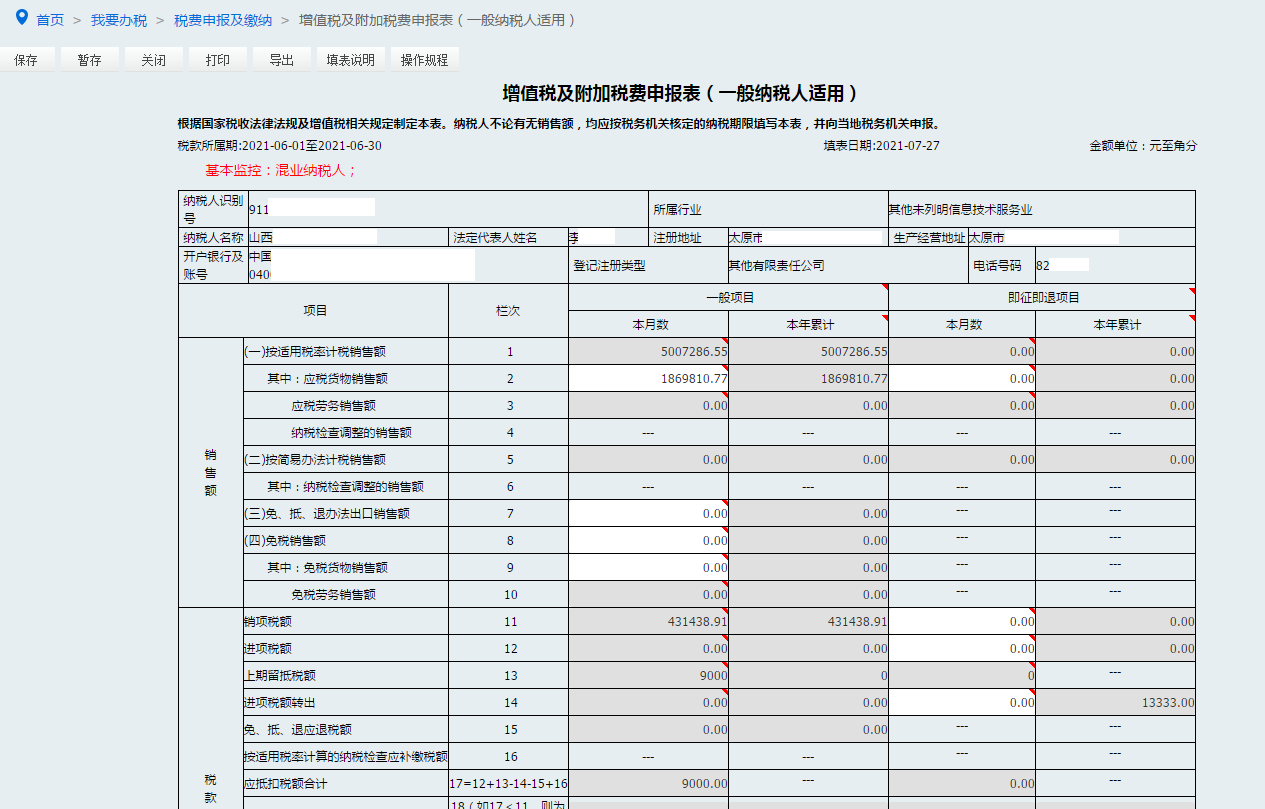Viewport: 1265px width, 809px height.
Task: Open the 我要办税 breadcrumb link
Action: tap(119, 20)
